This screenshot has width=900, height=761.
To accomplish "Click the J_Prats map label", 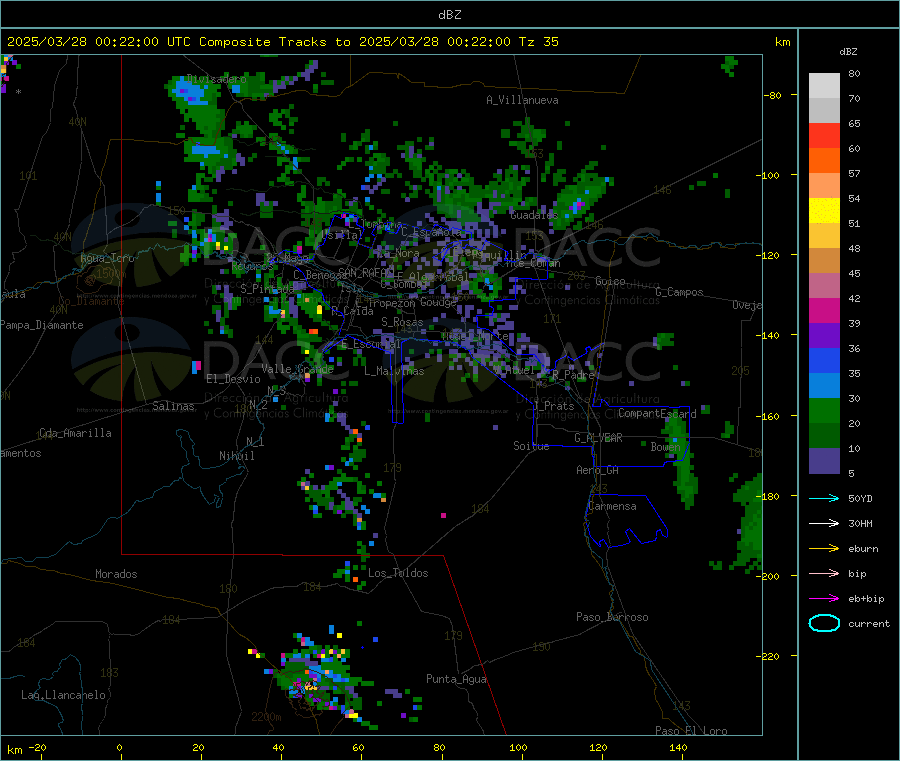I will coord(553,406).
